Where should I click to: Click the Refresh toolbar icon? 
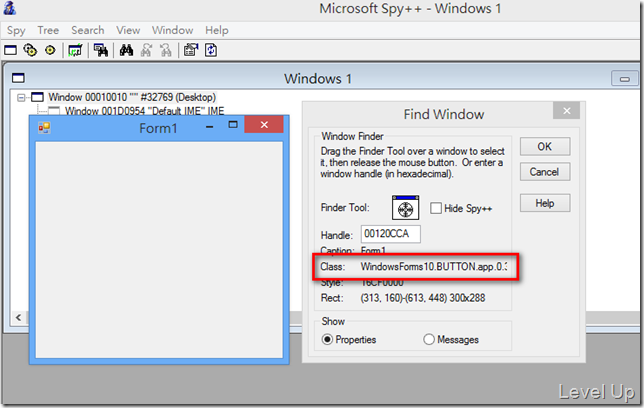coord(211,51)
